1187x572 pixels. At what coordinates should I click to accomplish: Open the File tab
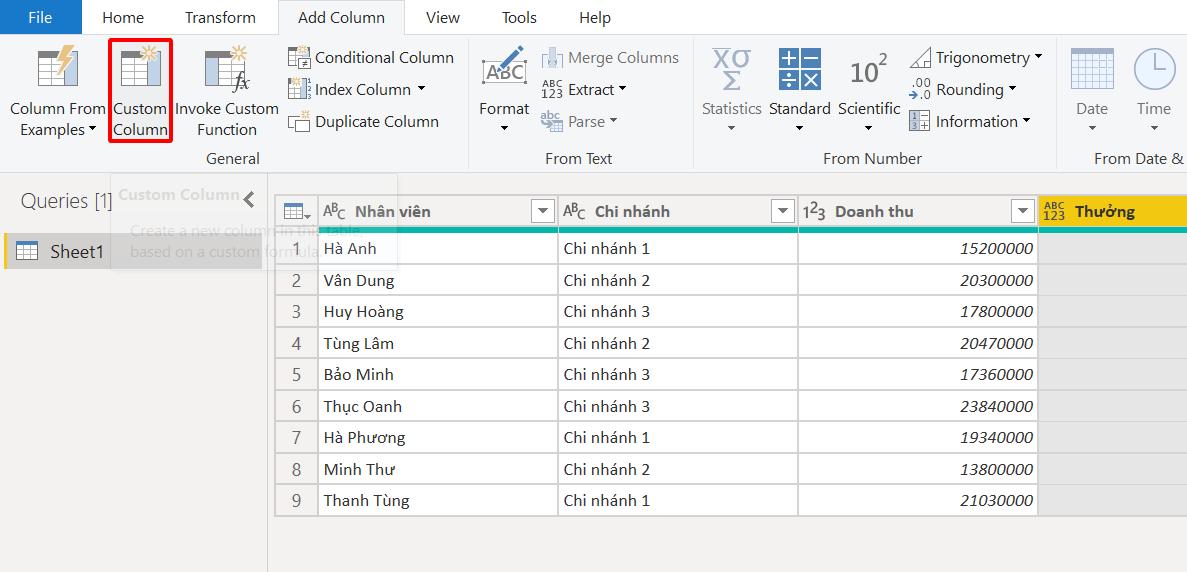(x=40, y=17)
